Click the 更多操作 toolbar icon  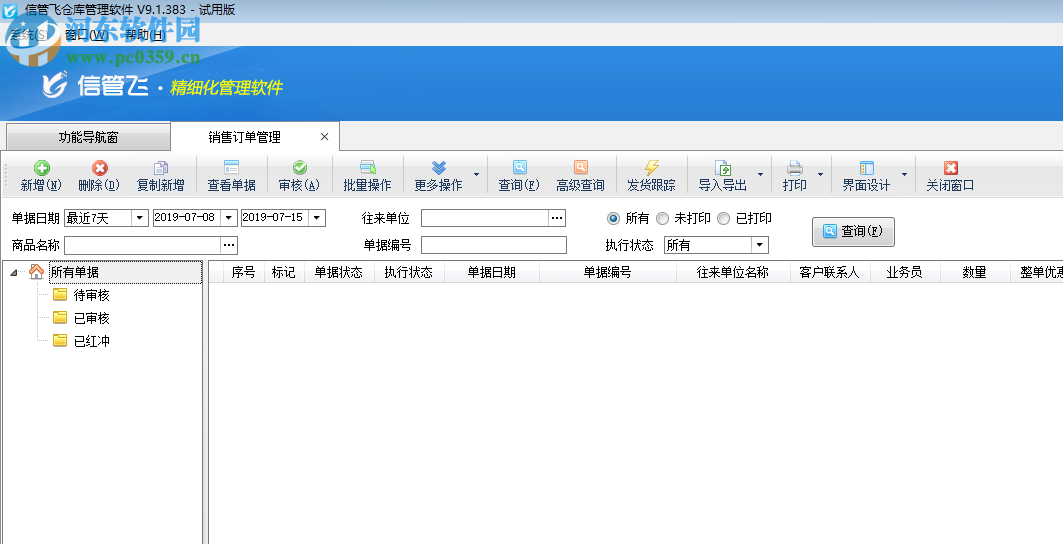coord(439,168)
